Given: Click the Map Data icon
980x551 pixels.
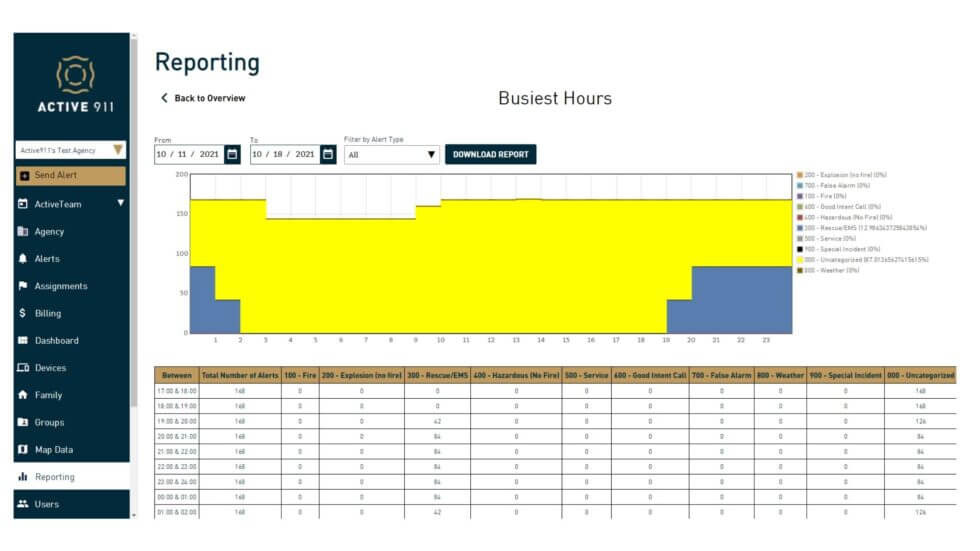Looking at the screenshot, I should click(x=23, y=450).
